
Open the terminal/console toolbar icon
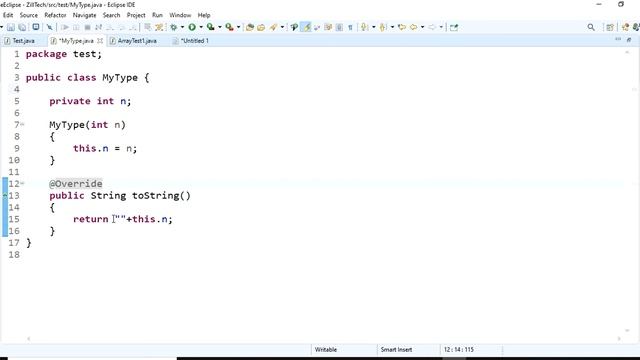tap(36, 27)
